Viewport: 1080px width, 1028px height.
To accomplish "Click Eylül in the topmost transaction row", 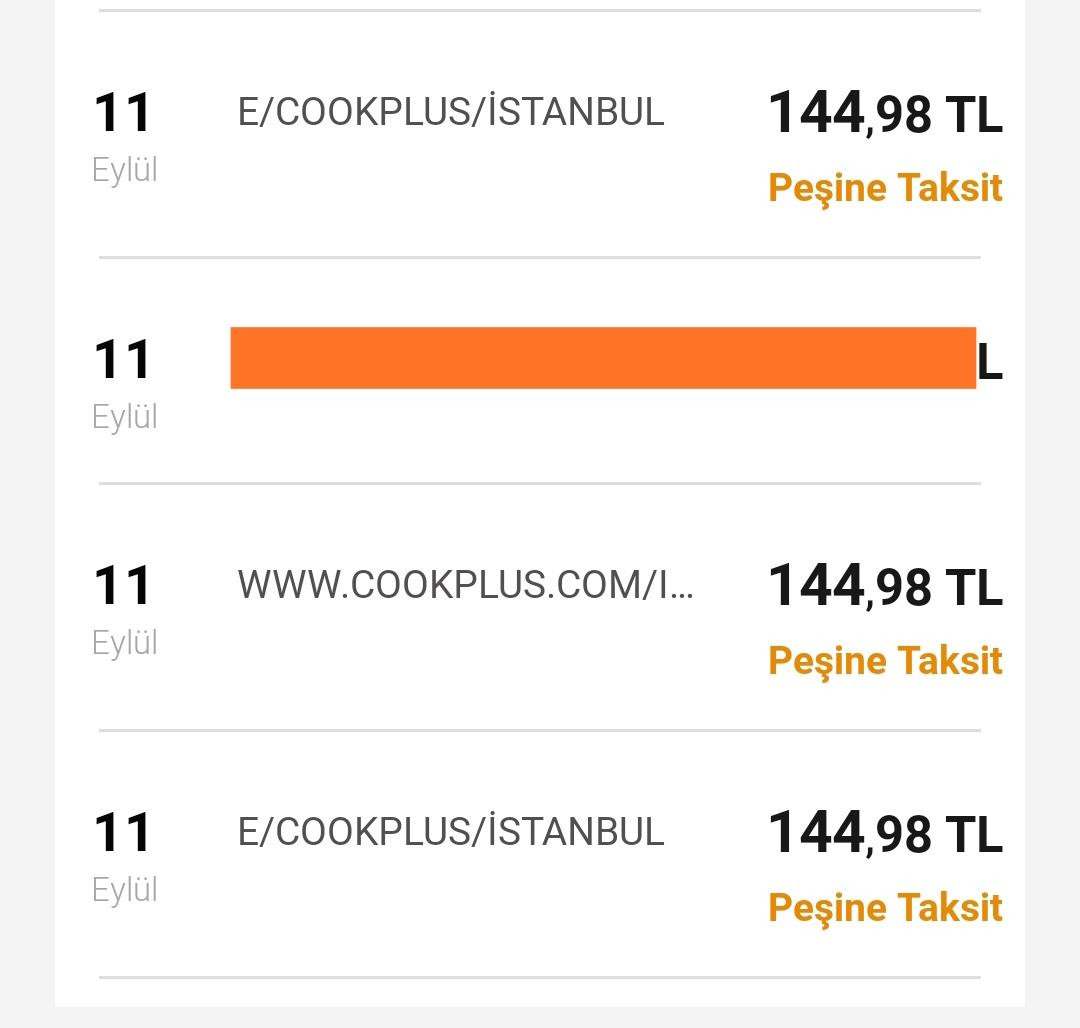I will [125, 170].
